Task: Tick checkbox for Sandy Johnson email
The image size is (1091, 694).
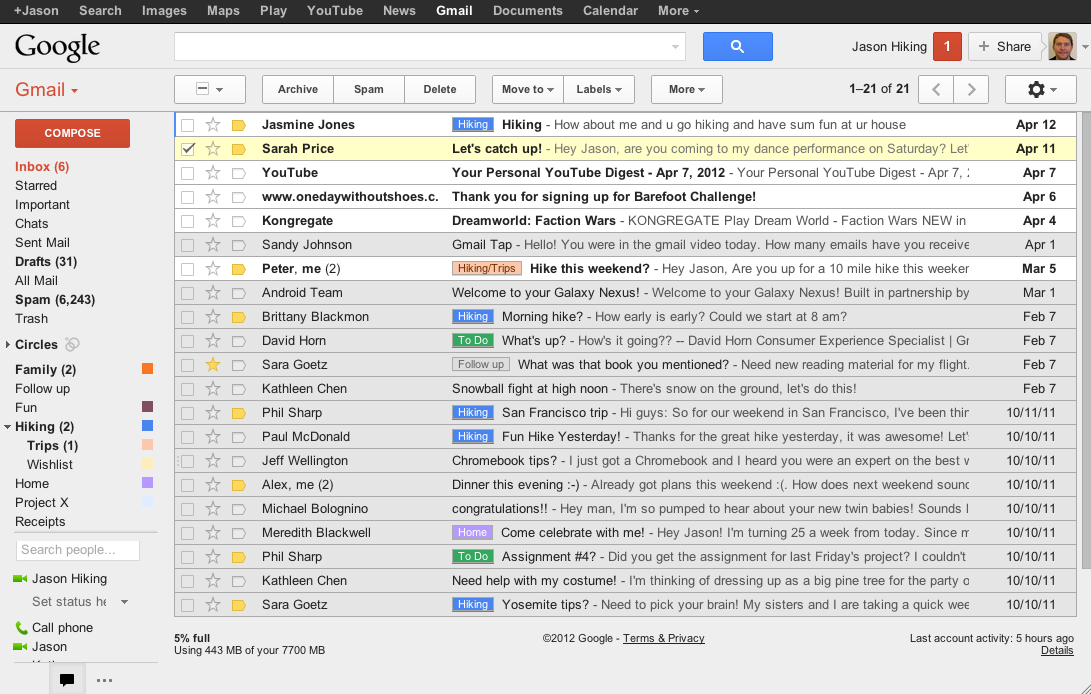Action: pos(188,245)
